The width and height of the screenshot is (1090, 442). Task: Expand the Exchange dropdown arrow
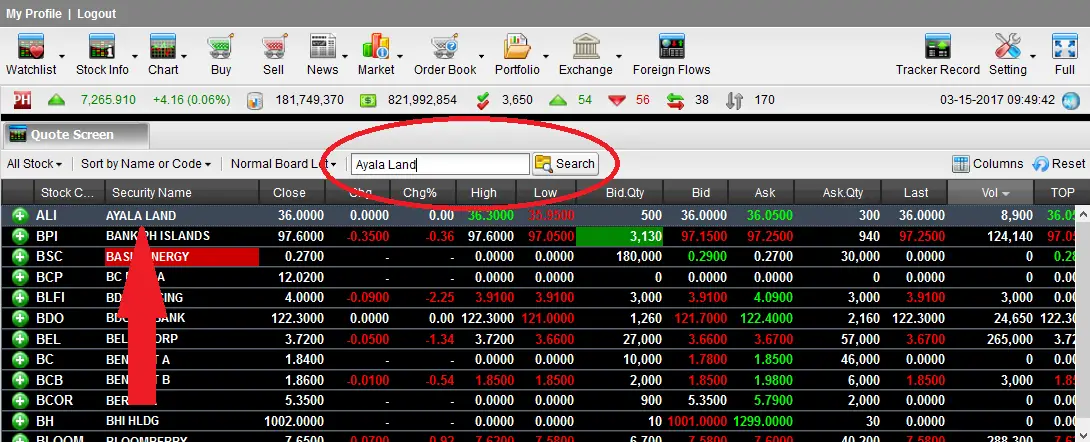[x=618, y=56]
